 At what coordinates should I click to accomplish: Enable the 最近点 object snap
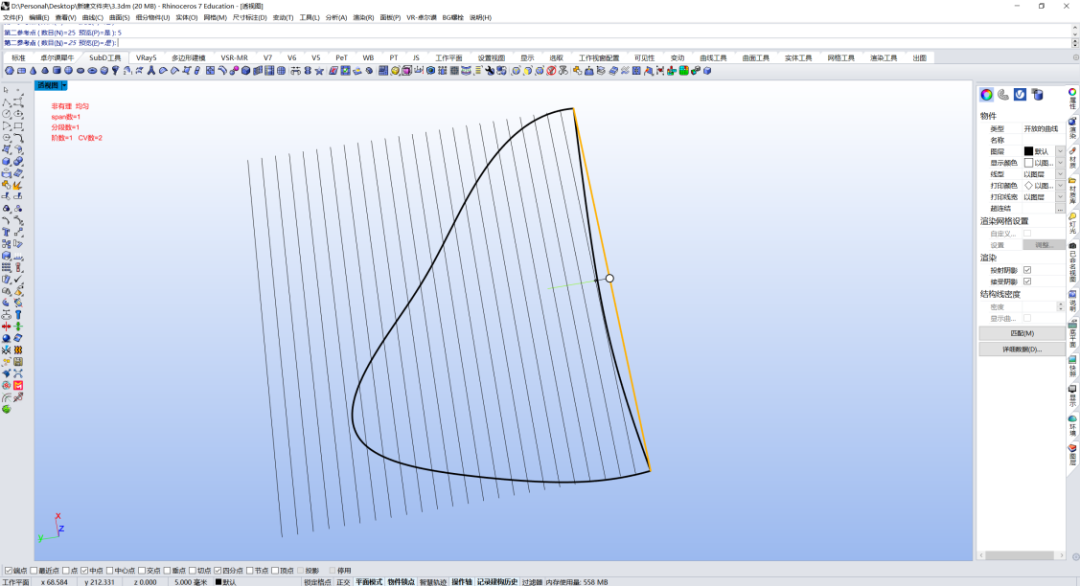(34, 571)
